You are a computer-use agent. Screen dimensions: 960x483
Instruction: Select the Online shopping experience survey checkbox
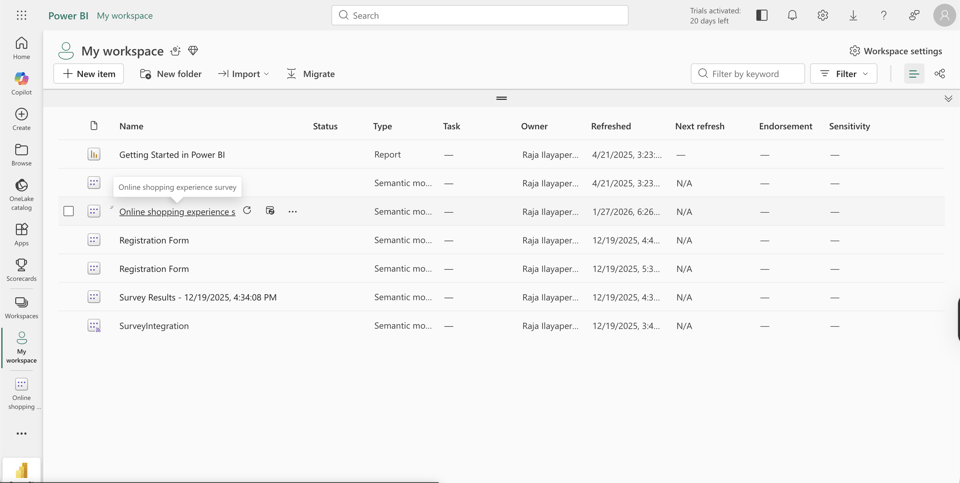click(x=69, y=211)
